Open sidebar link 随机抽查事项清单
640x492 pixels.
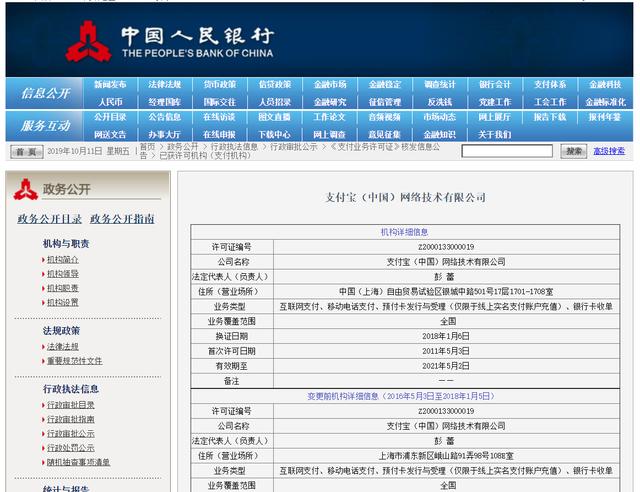pyautogui.click(x=78, y=462)
